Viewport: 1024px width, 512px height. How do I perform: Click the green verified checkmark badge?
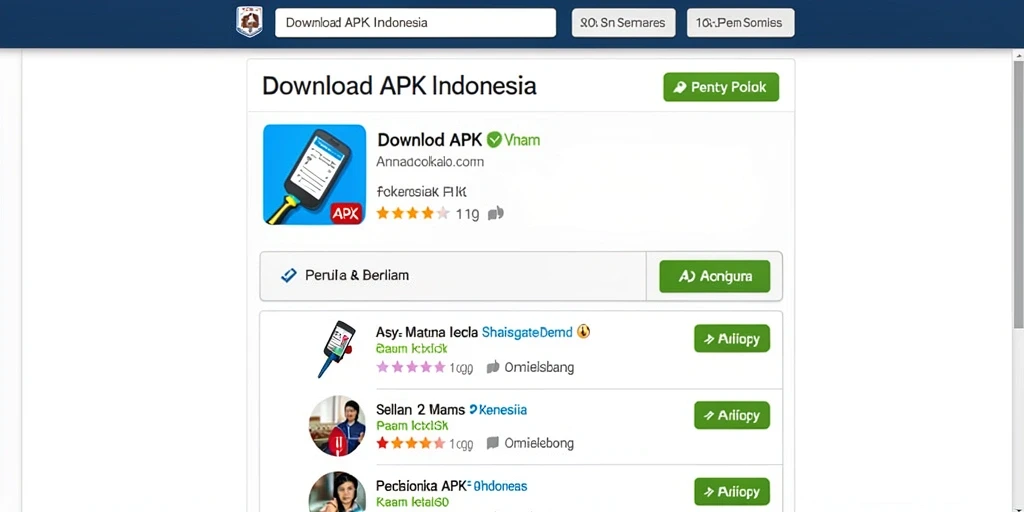click(x=494, y=139)
